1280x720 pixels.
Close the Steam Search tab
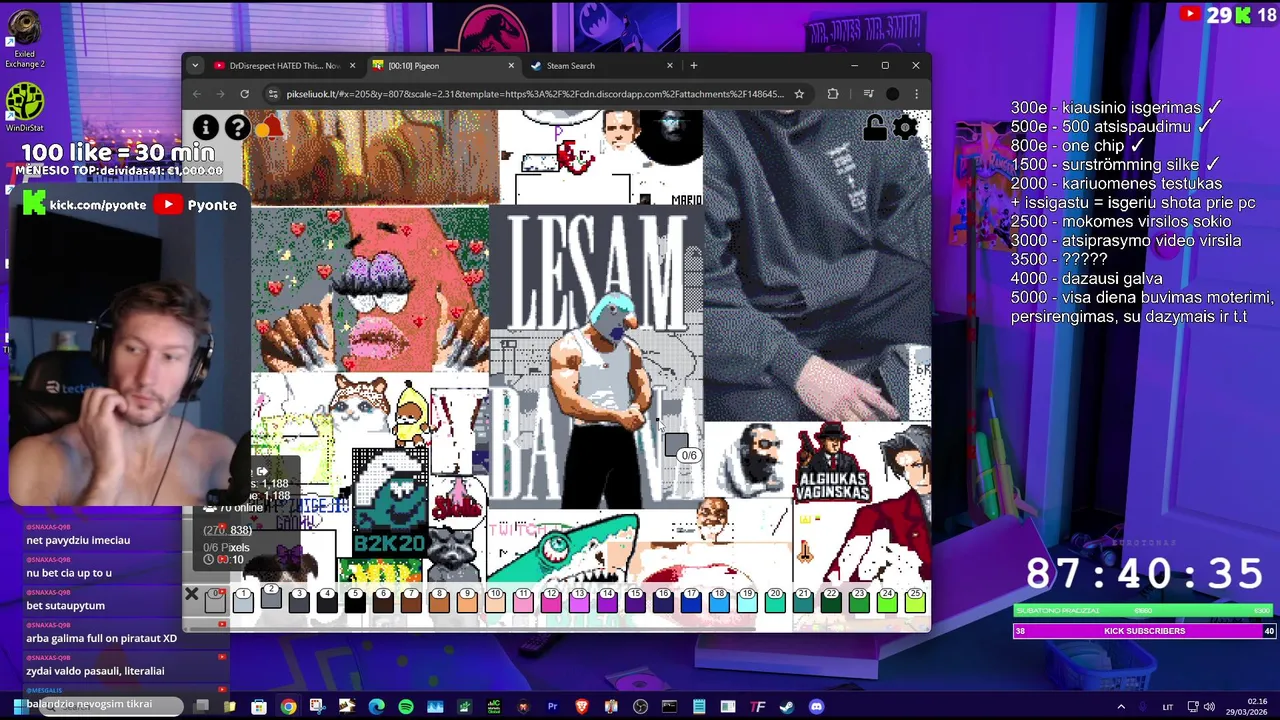click(670, 66)
